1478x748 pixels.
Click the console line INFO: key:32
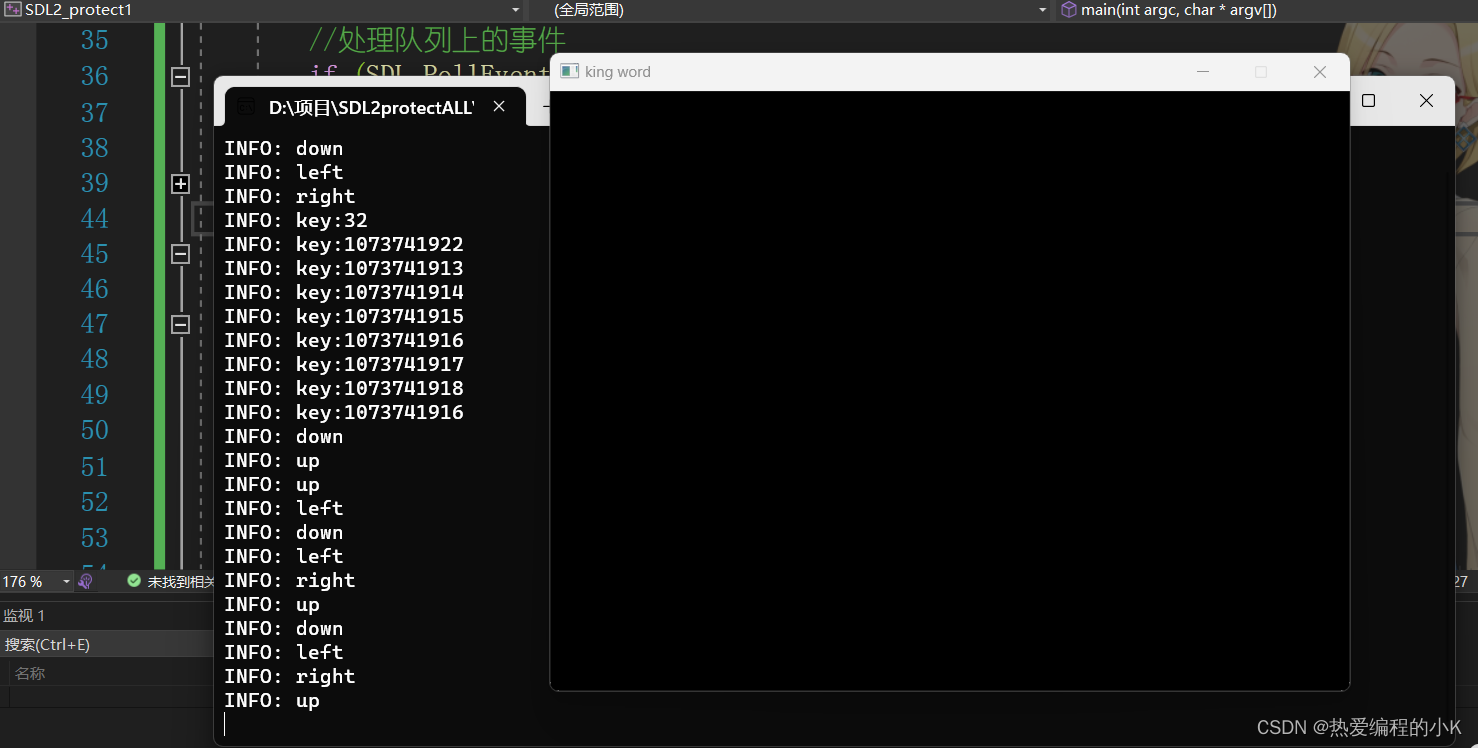[x=296, y=221]
